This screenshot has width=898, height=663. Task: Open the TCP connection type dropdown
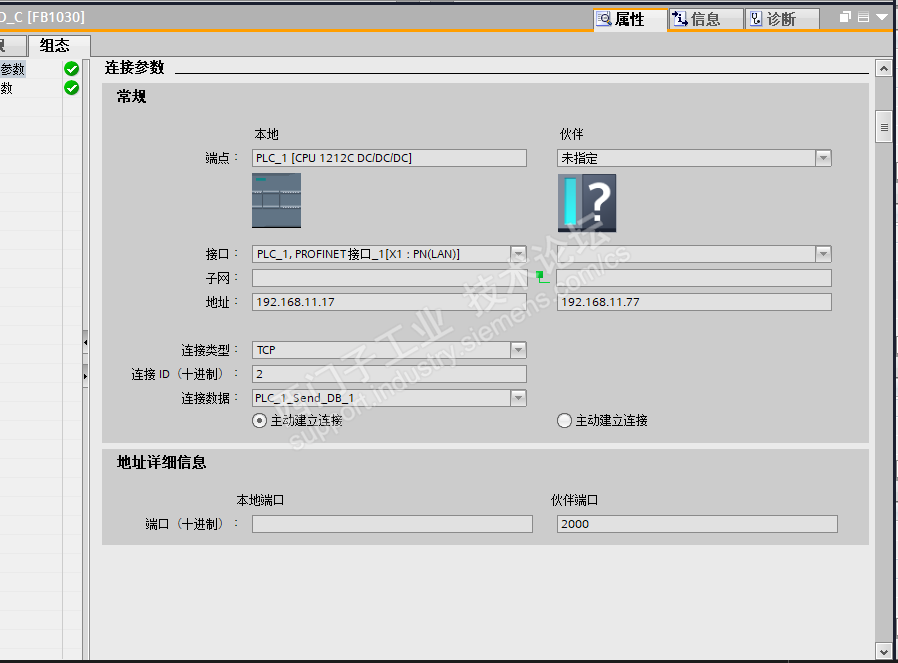(x=518, y=350)
